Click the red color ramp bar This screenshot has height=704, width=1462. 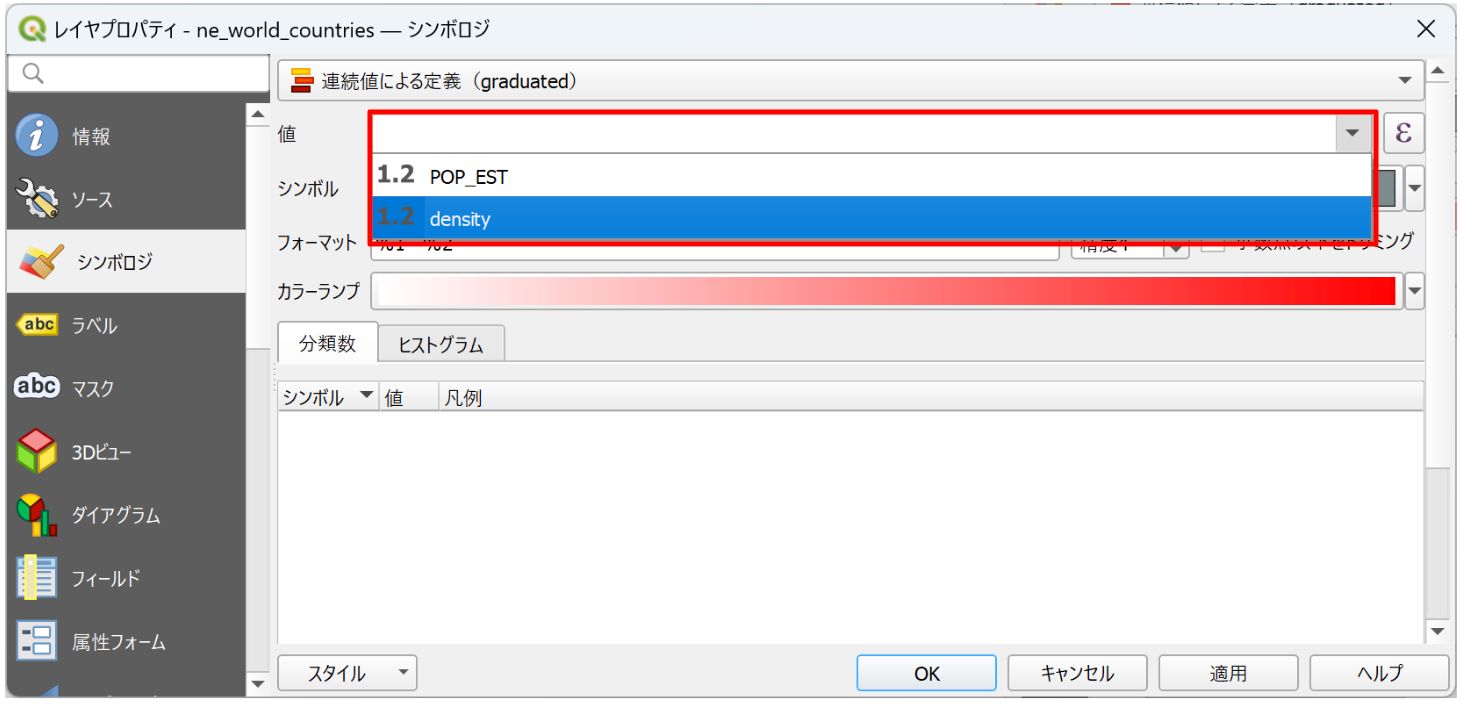click(x=887, y=291)
